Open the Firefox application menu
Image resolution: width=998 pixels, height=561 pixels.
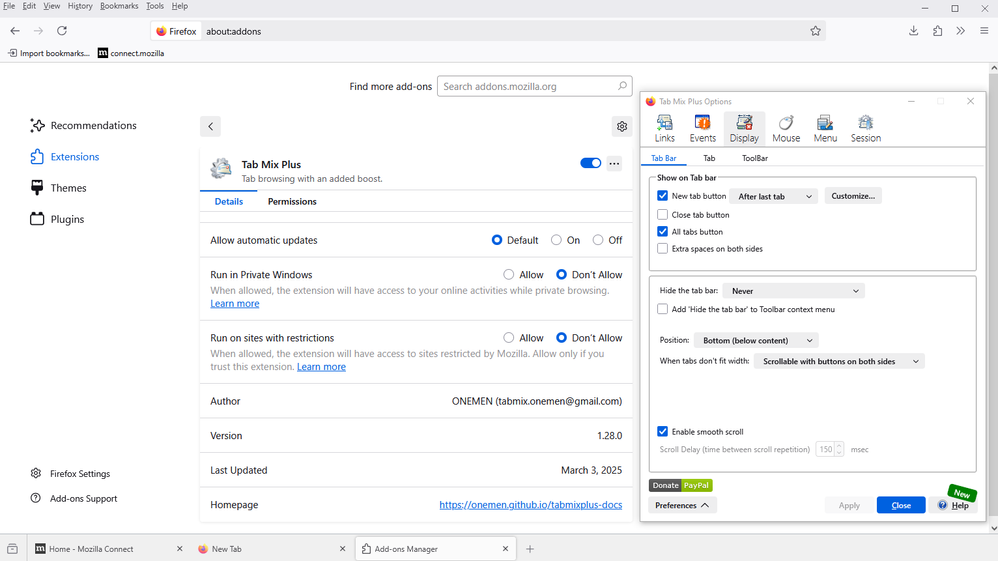984,31
